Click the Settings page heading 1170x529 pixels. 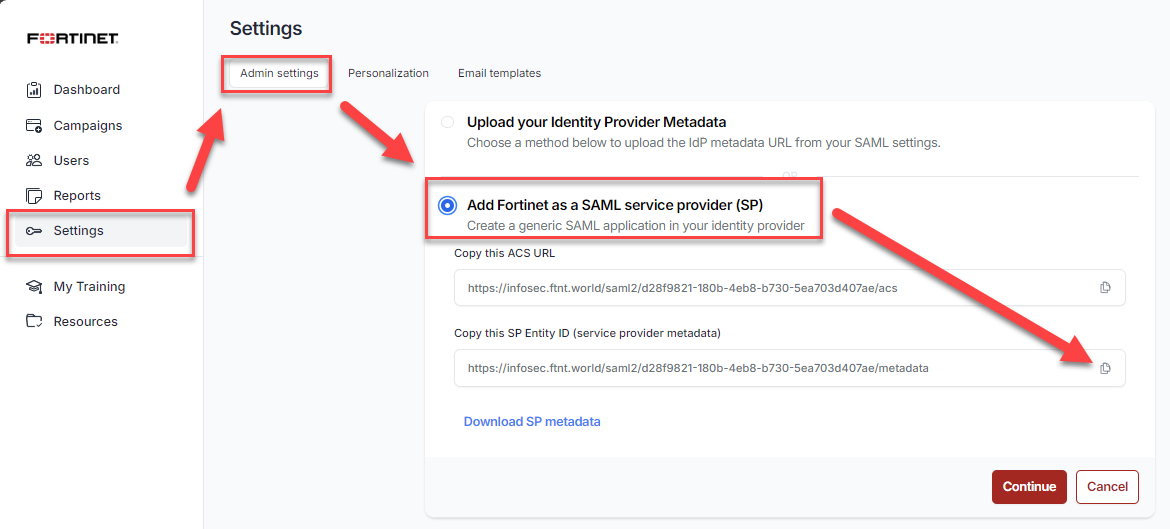(266, 28)
